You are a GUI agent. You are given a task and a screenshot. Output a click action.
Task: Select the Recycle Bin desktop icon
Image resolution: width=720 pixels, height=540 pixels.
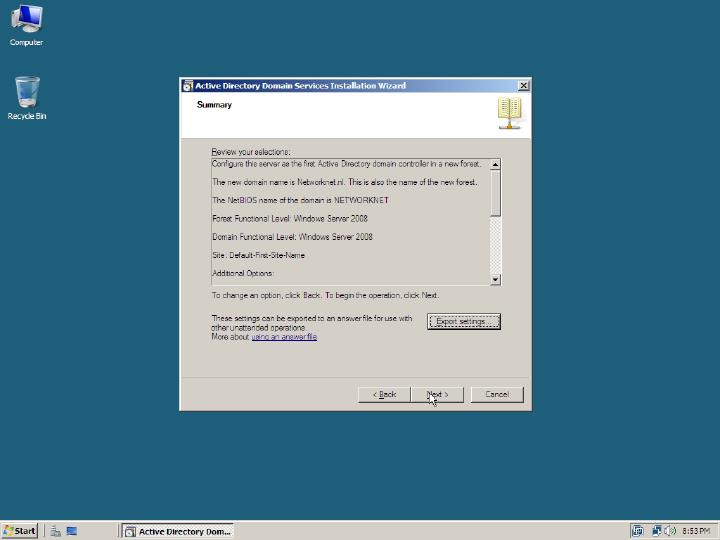(x=27, y=98)
